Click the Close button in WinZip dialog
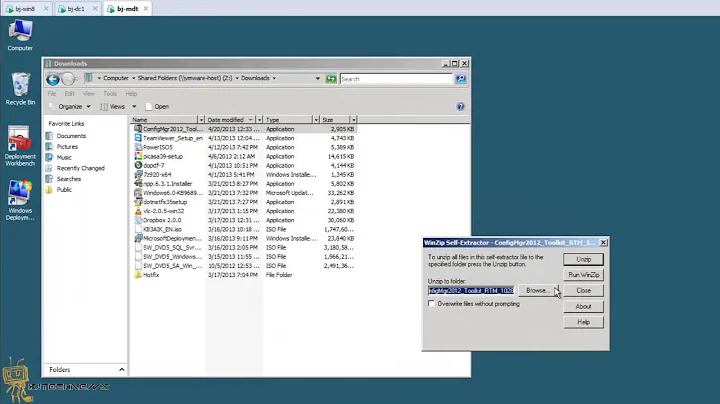The height and width of the screenshot is (404, 720). click(583, 291)
